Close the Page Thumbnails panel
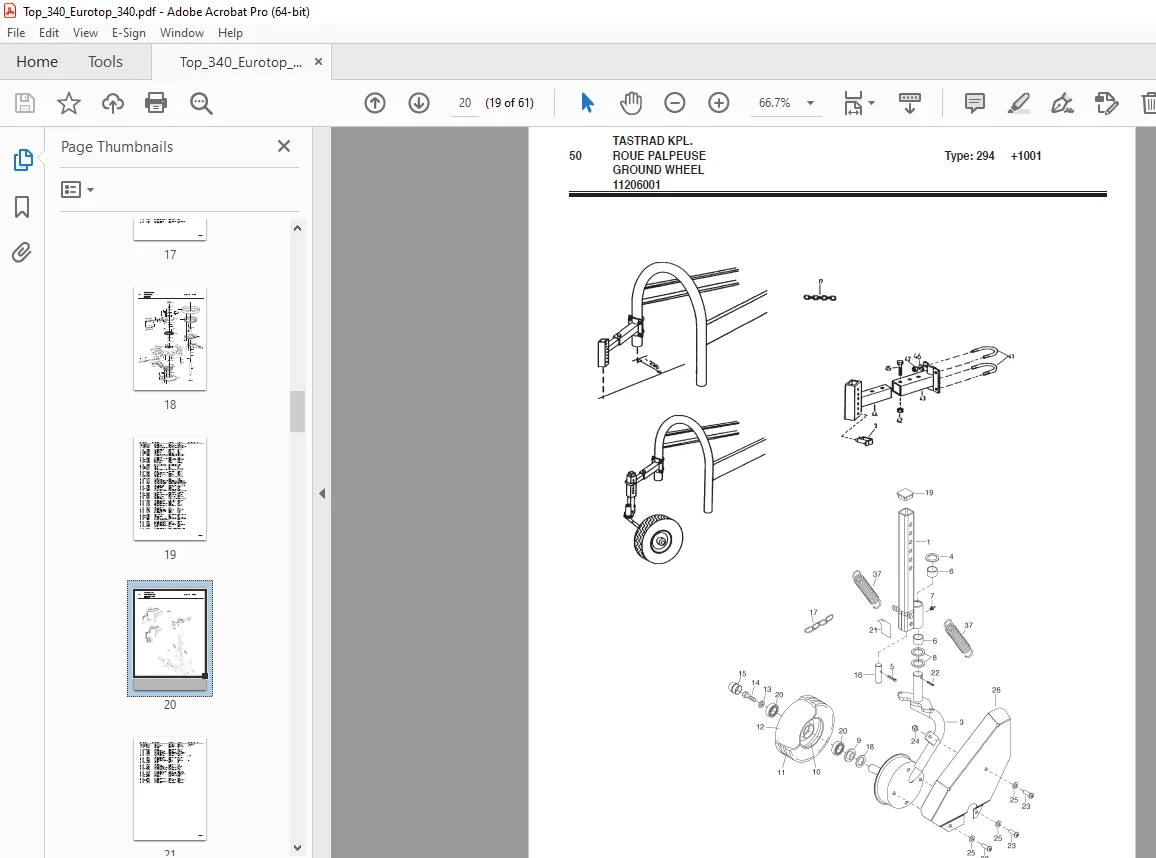The width and height of the screenshot is (1156, 858). point(284,146)
